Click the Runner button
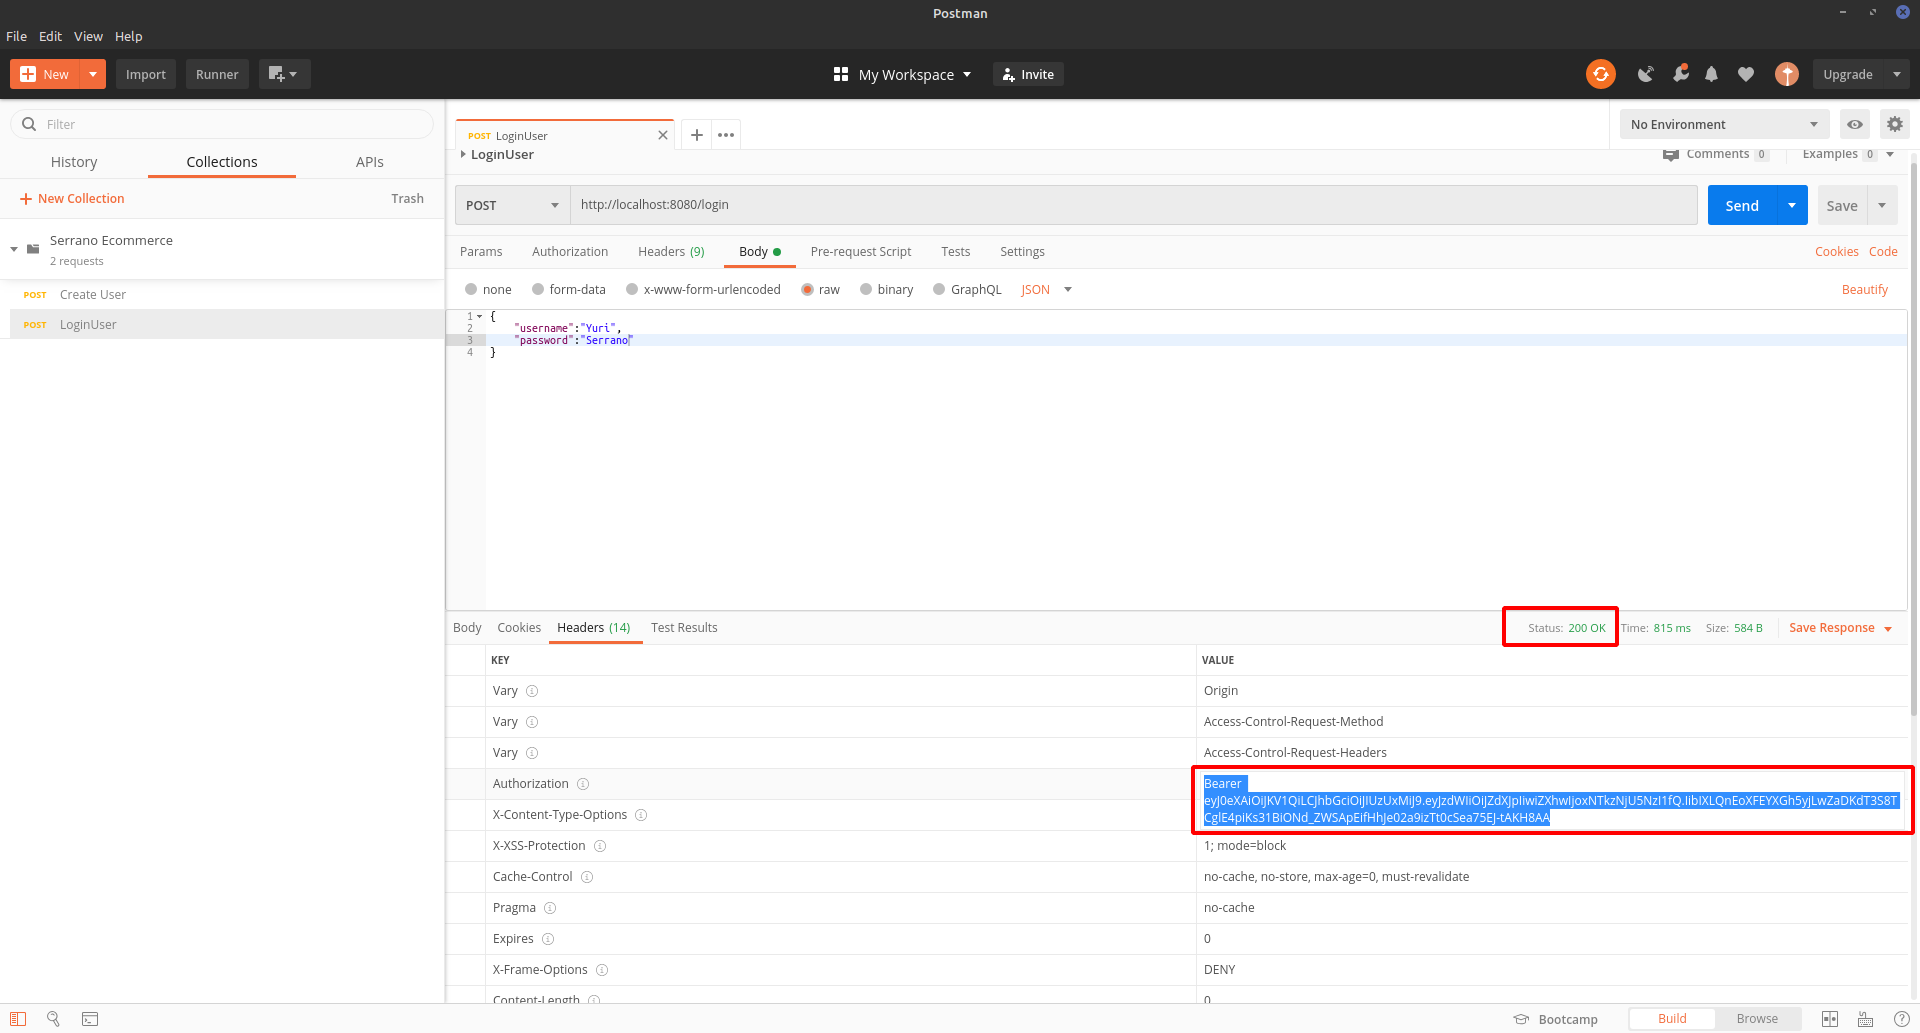 tap(217, 74)
